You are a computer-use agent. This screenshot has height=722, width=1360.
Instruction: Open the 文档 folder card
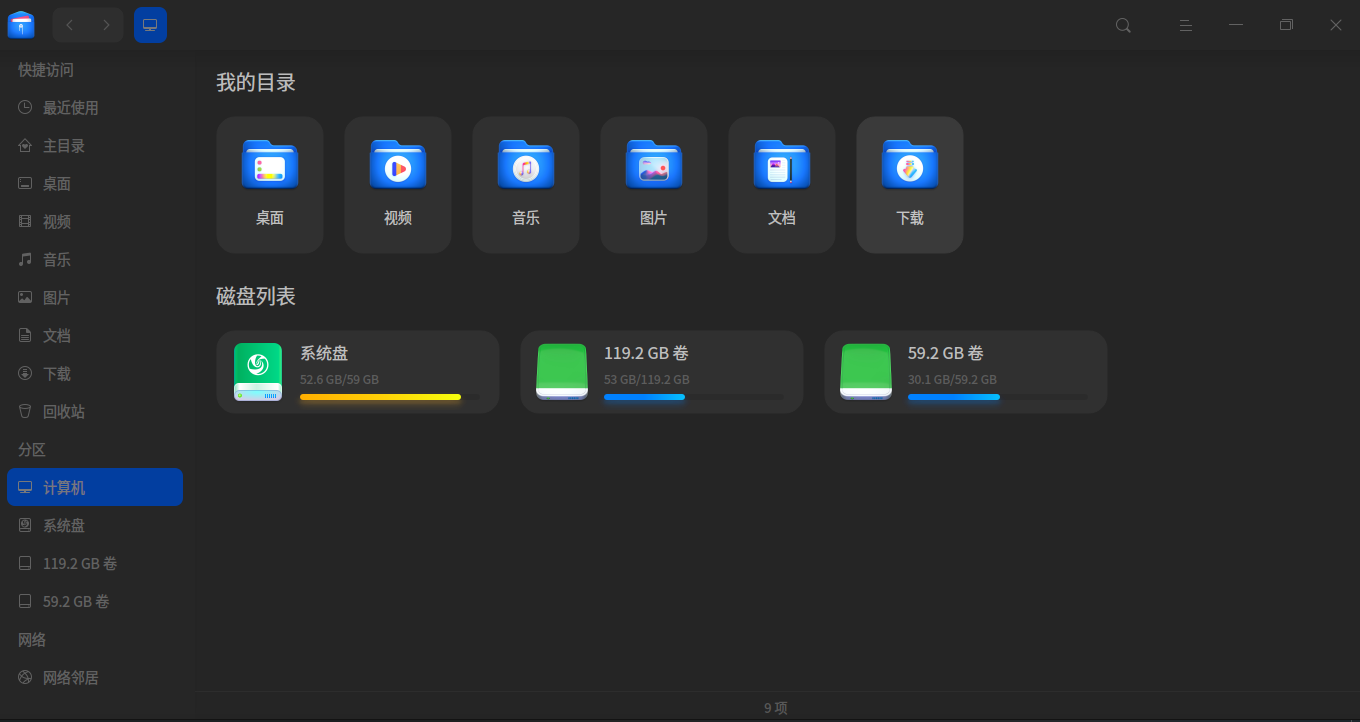[782, 185]
